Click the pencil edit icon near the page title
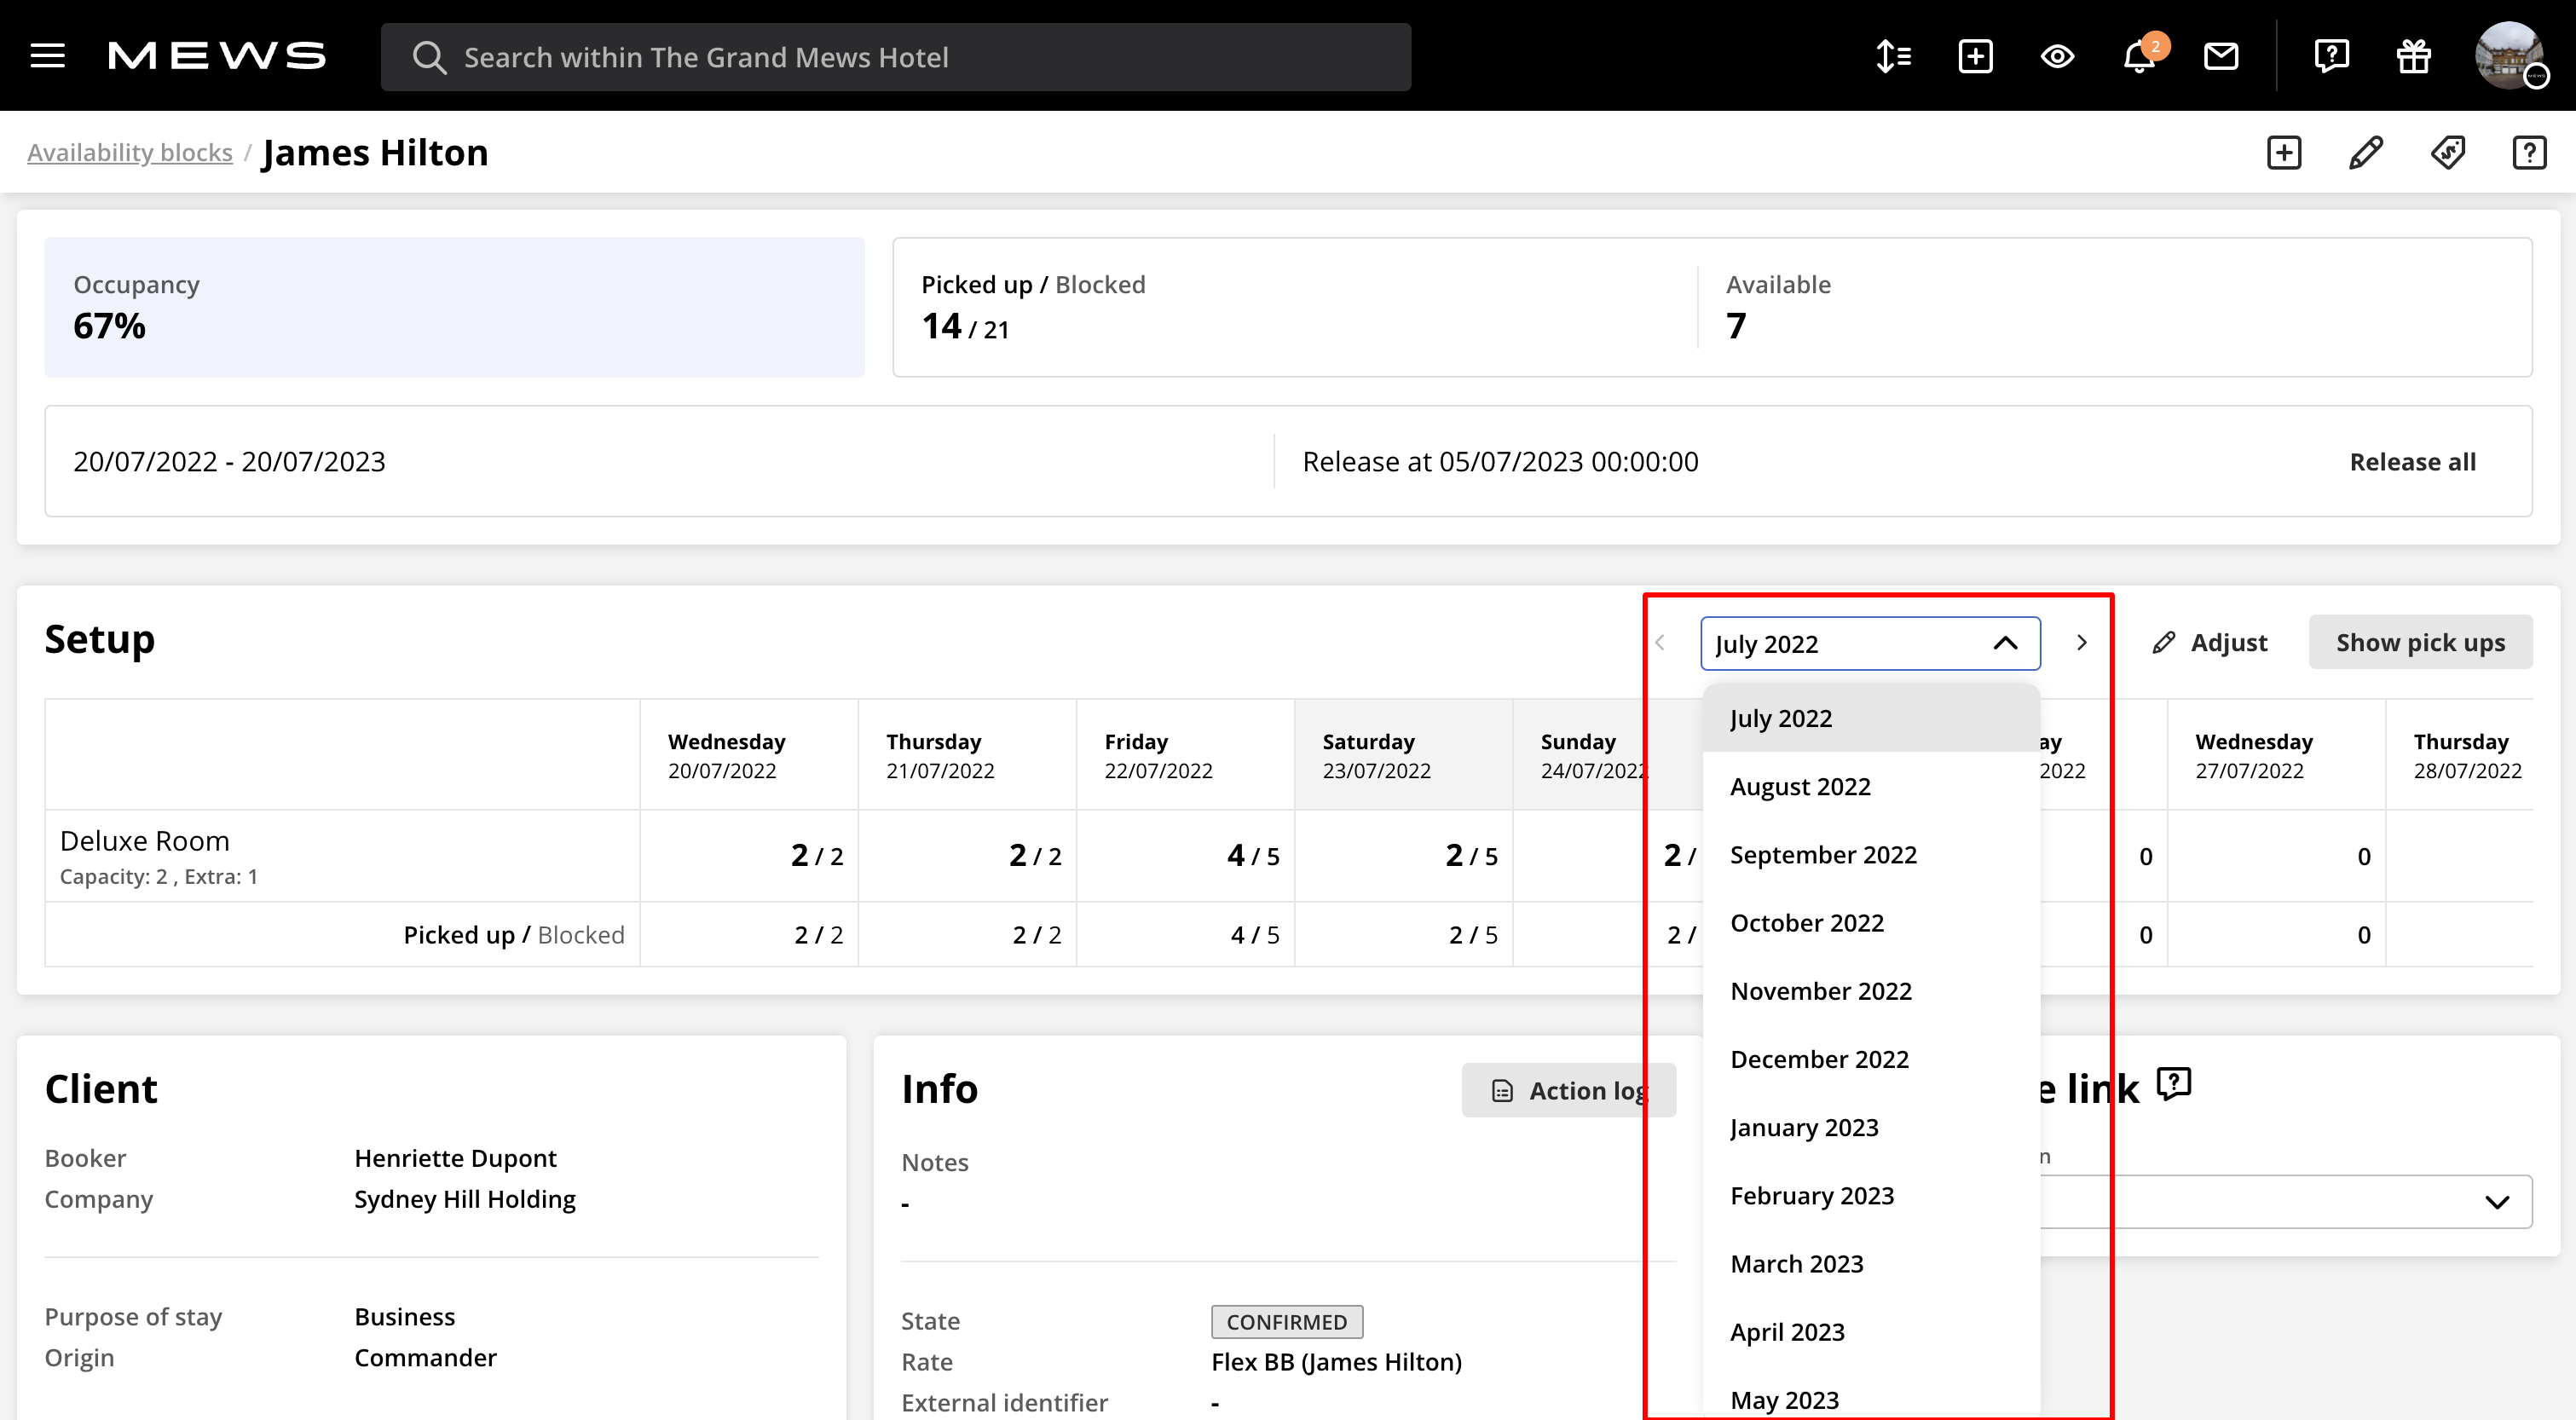Image resolution: width=2576 pixels, height=1420 pixels. 2365,152
